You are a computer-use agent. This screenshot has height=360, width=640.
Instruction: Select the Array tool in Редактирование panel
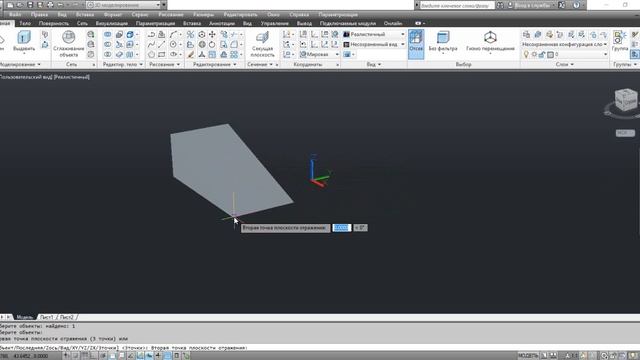[234, 54]
